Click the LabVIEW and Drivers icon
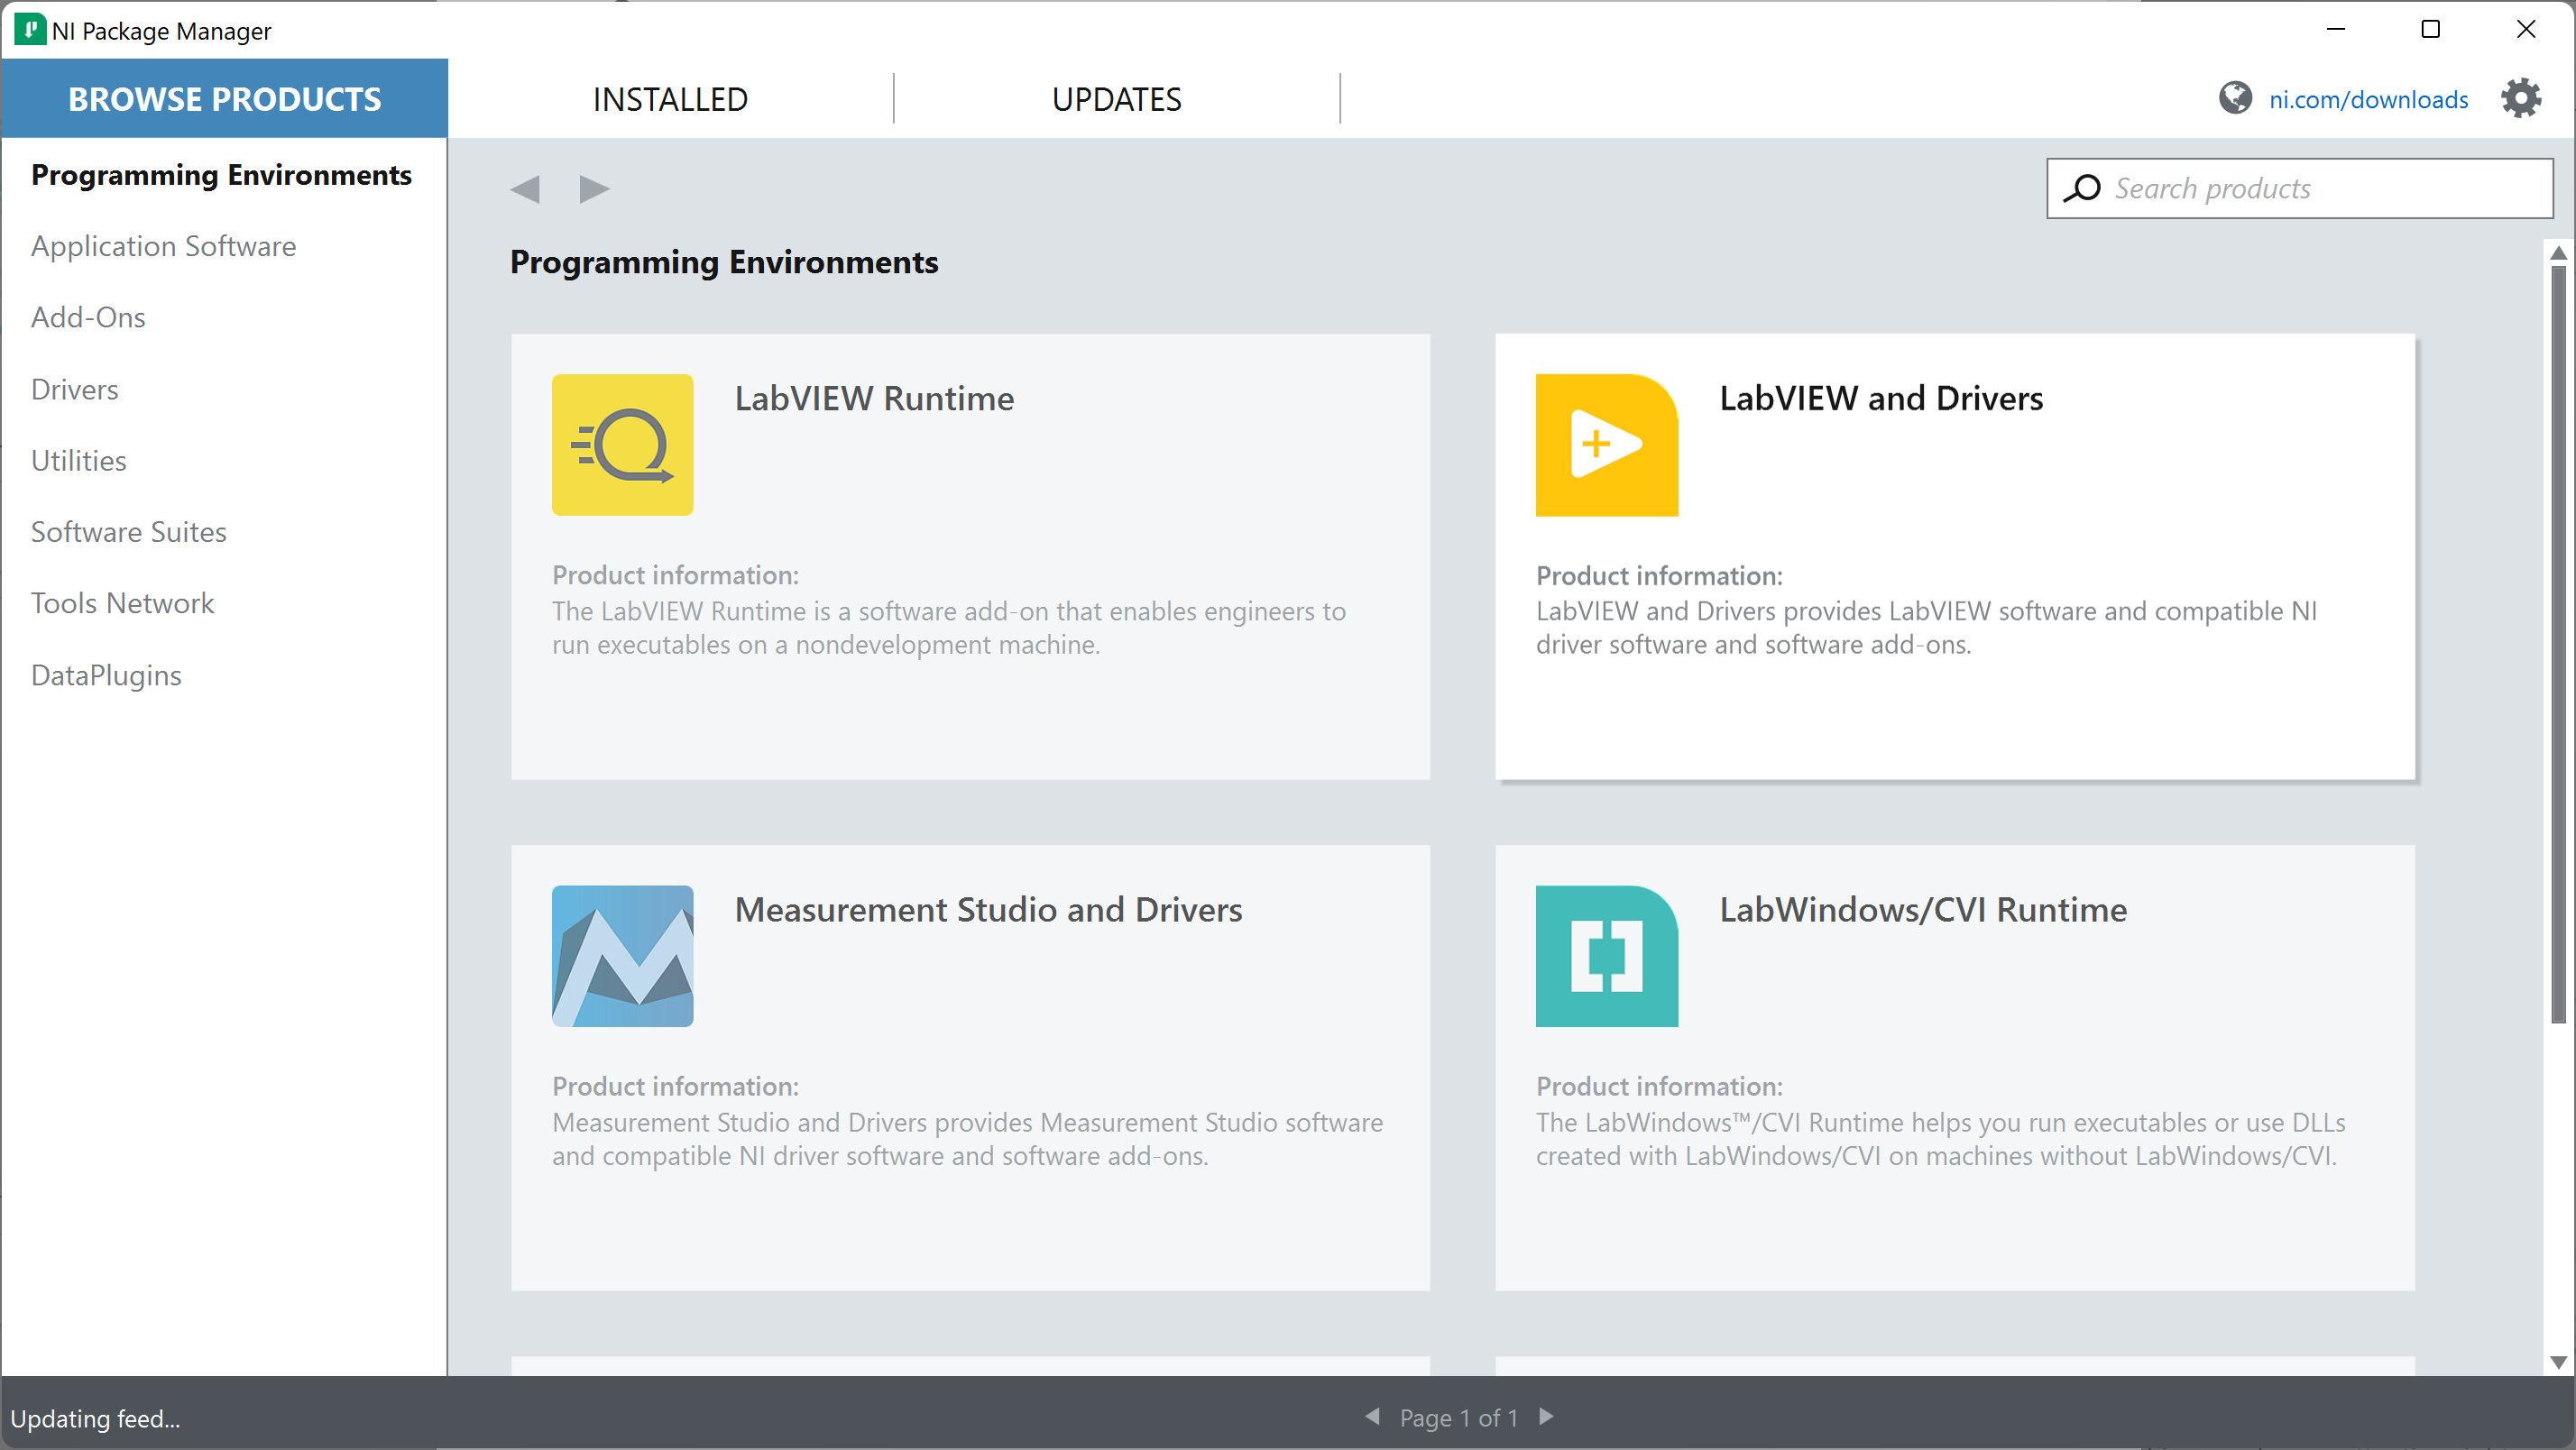Screen dimensions: 2576x1450 1606,444
